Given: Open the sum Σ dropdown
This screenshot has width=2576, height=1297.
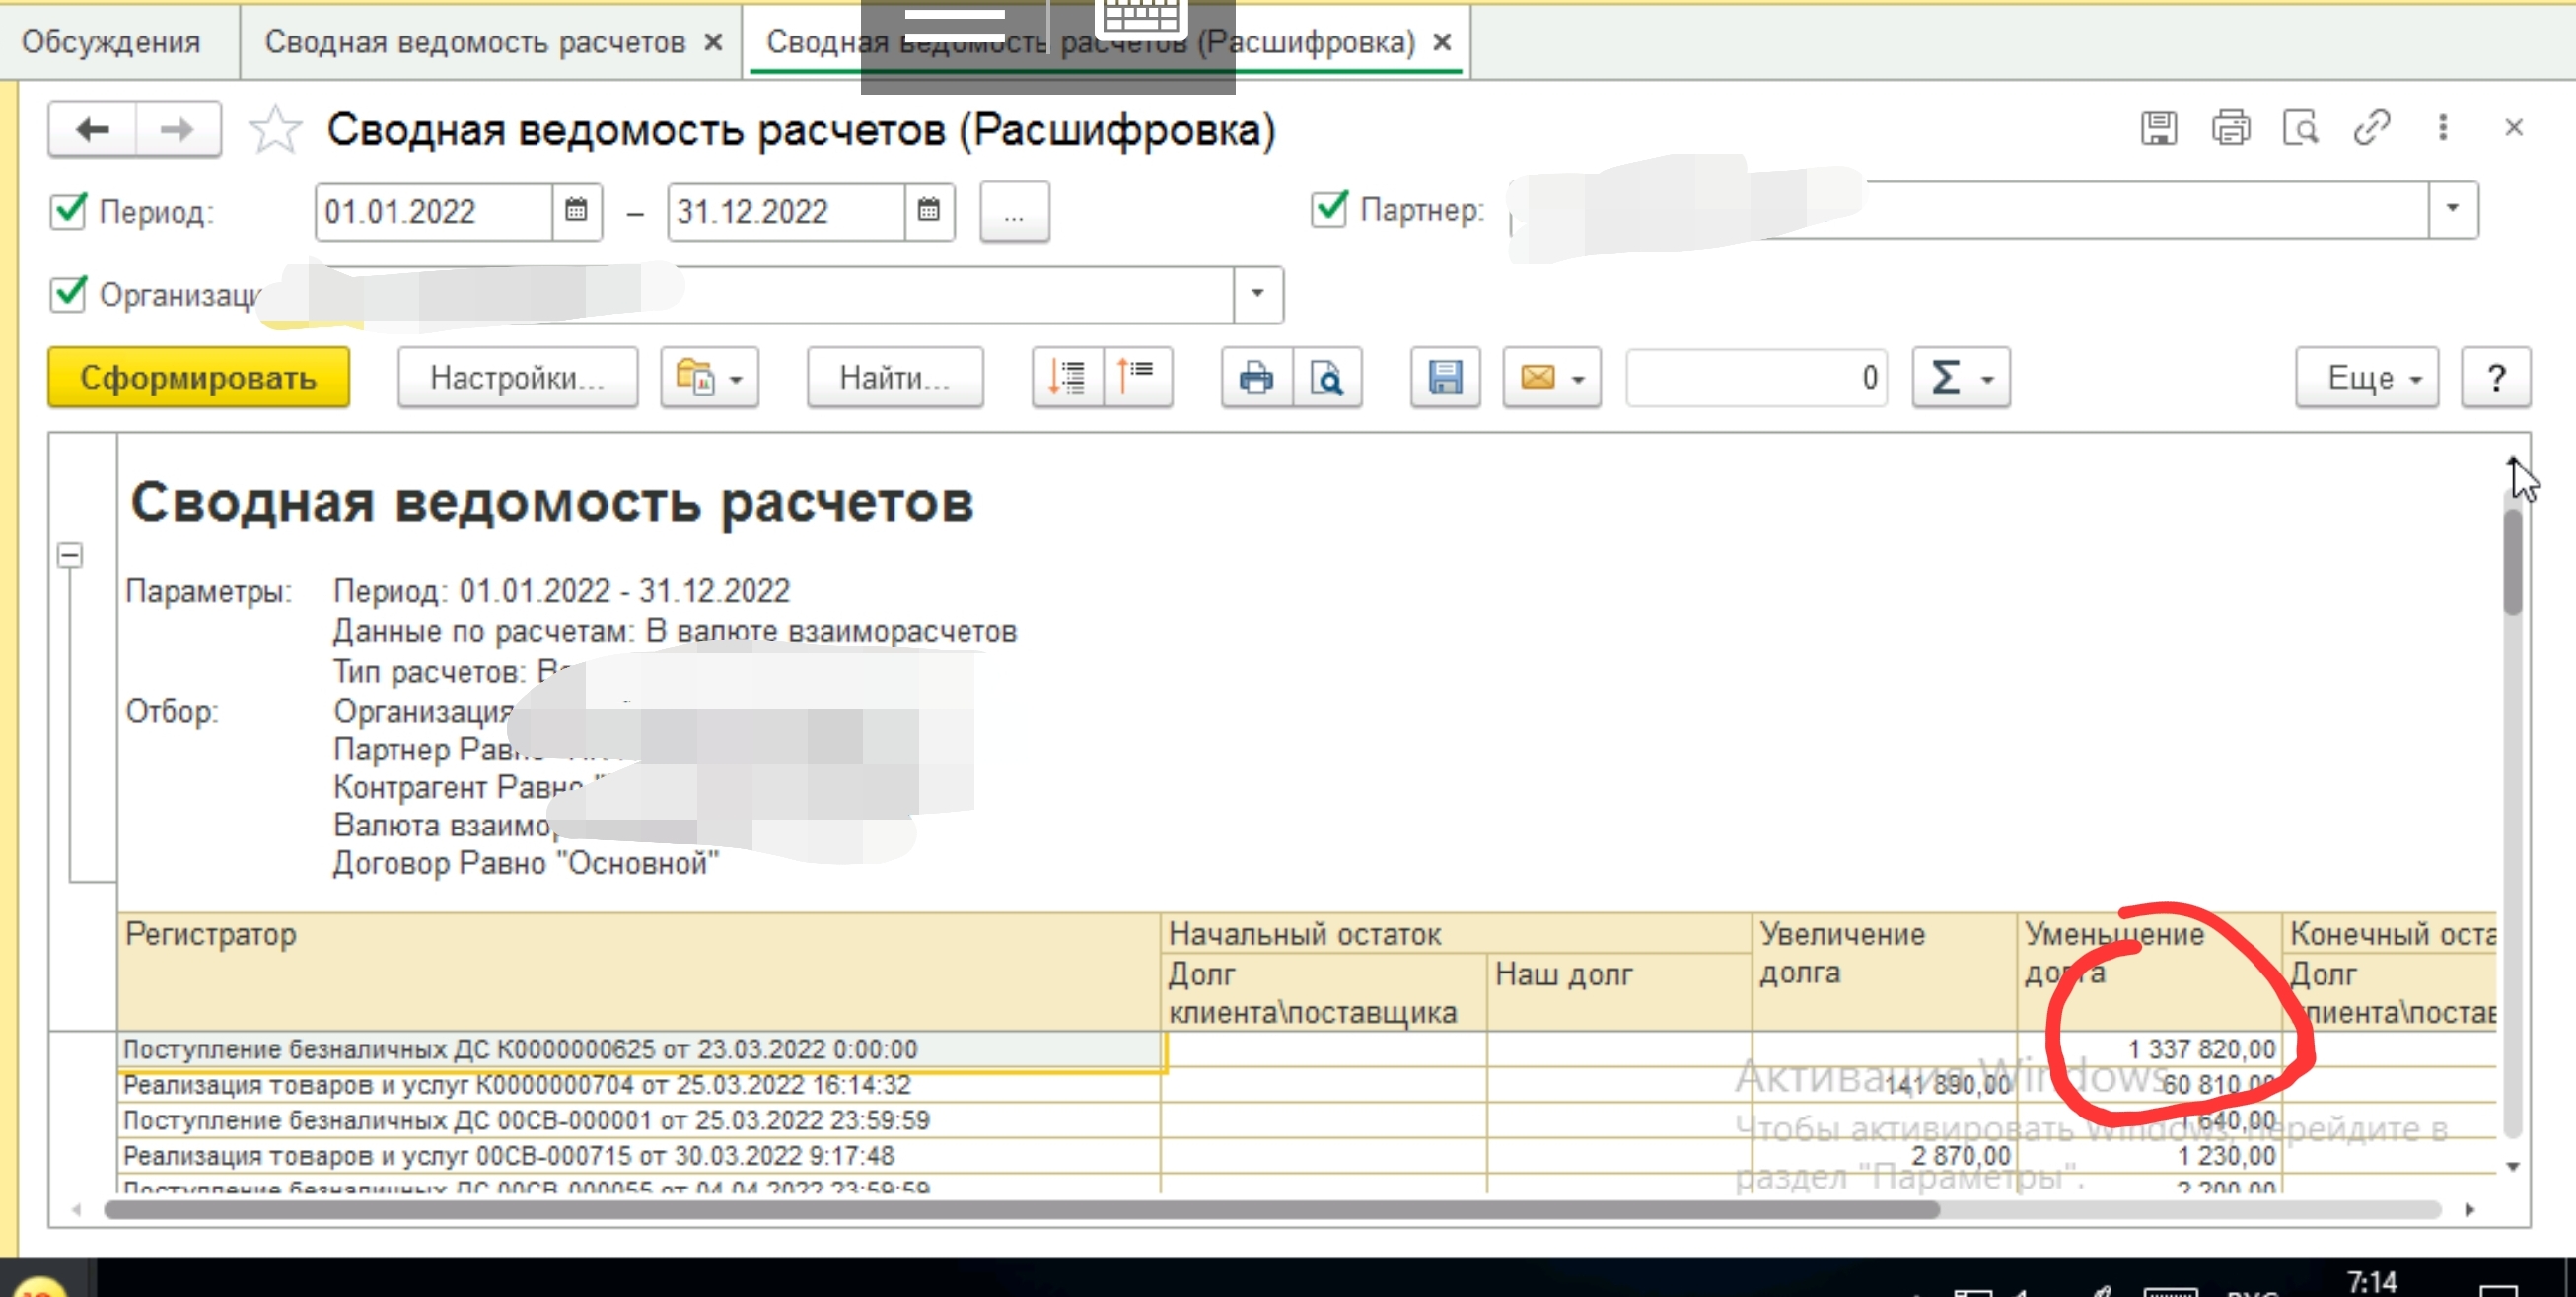Looking at the screenshot, I should pyautogui.click(x=1960, y=378).
